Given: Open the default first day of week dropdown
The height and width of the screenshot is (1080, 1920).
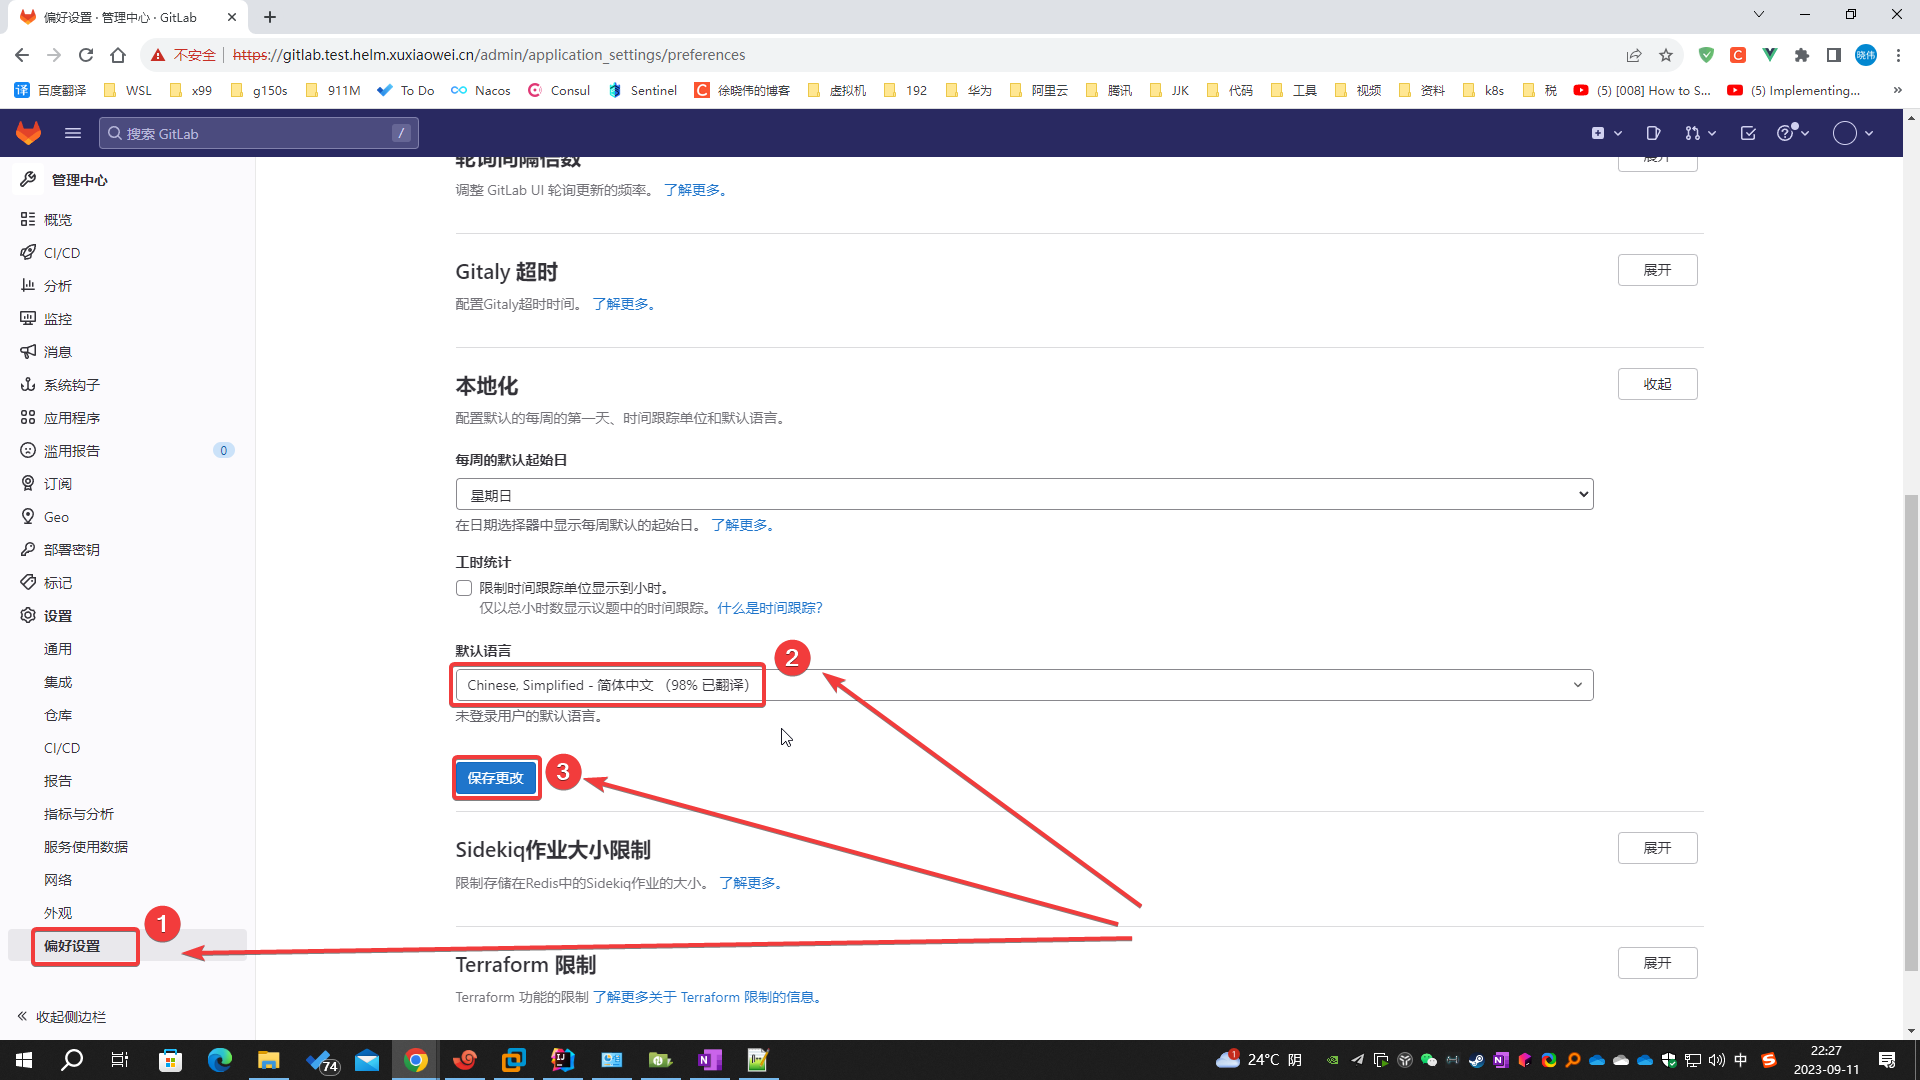Looking at the screenshot, I should [1023, 495].
